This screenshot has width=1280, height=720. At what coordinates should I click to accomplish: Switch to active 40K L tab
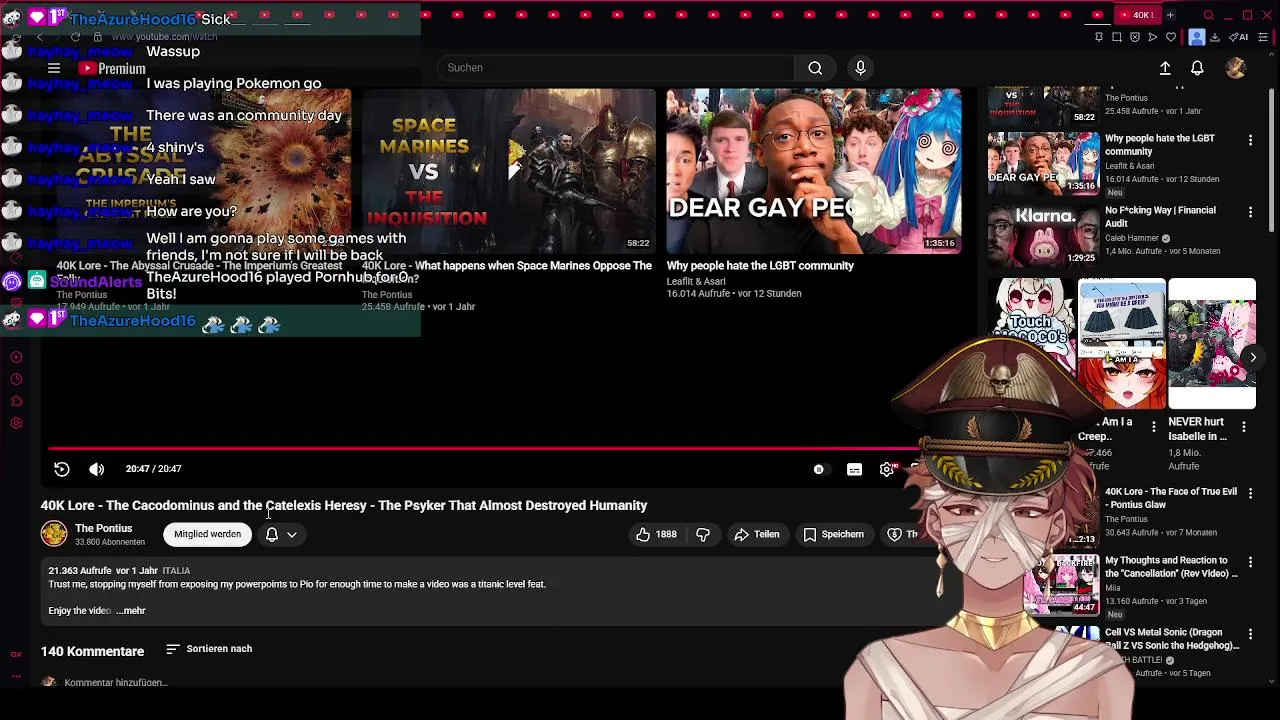pyautogui.click(x=1138, y=15)
